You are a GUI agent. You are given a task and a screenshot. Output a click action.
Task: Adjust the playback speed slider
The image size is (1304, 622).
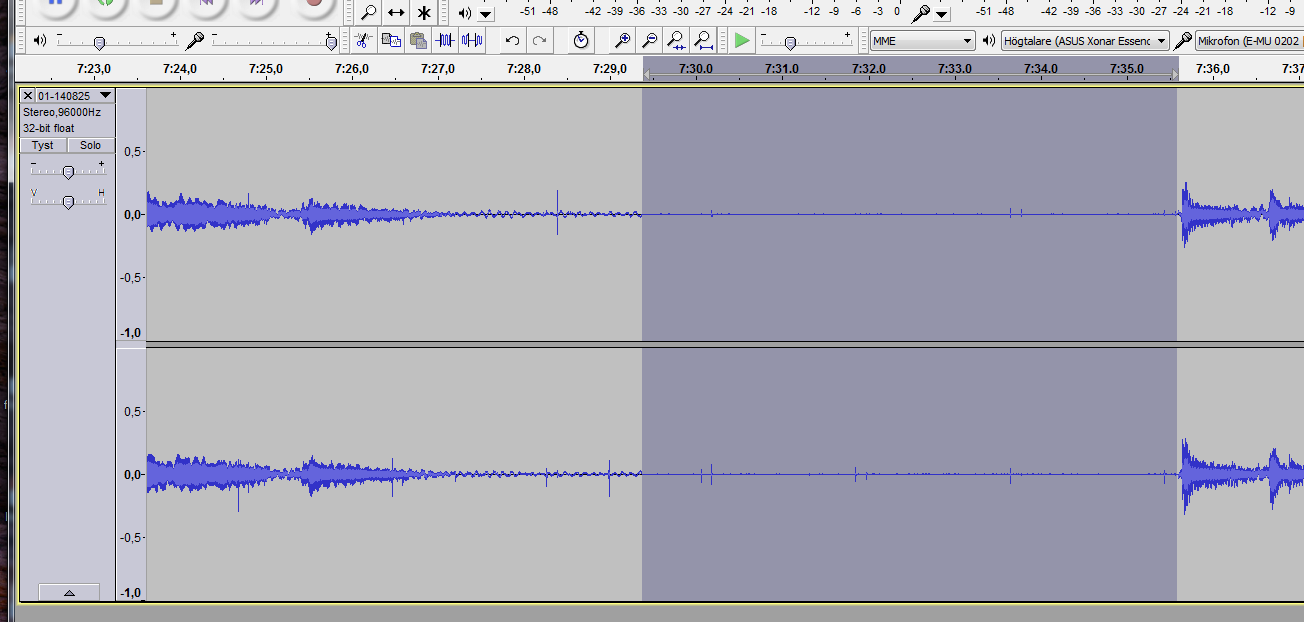pyautogui.click(x=790, y=42)
